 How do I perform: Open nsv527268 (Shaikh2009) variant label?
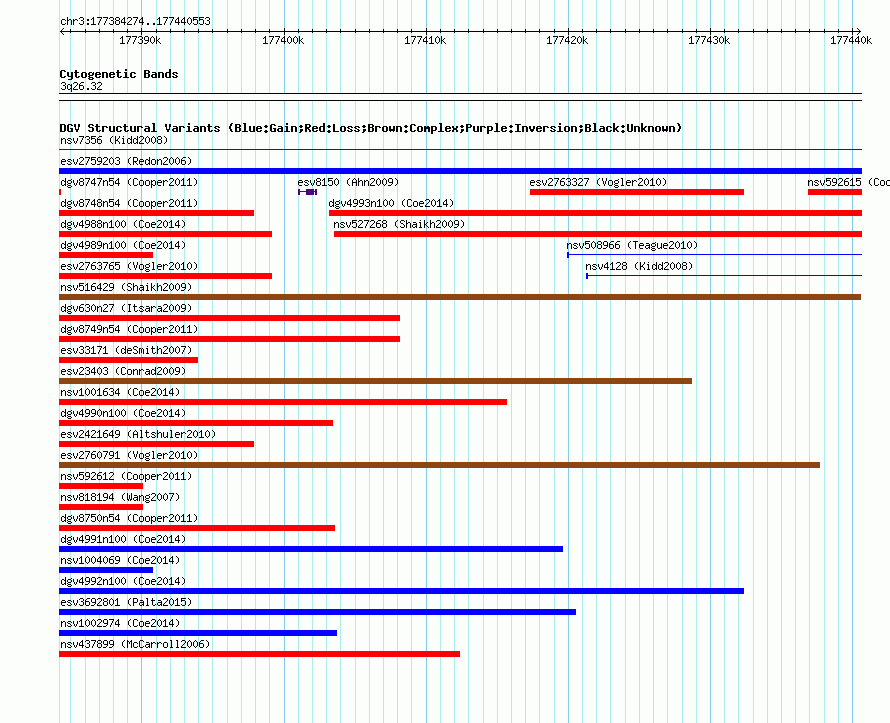click(399, 224)
